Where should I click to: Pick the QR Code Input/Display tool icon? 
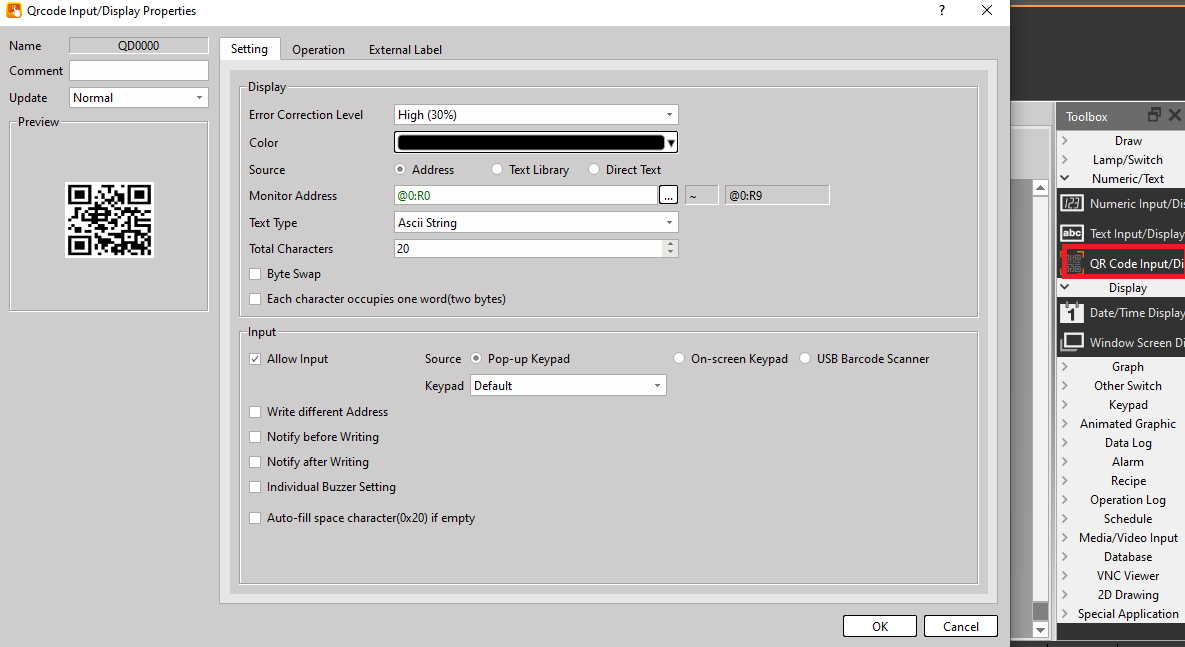point(1074,263)
